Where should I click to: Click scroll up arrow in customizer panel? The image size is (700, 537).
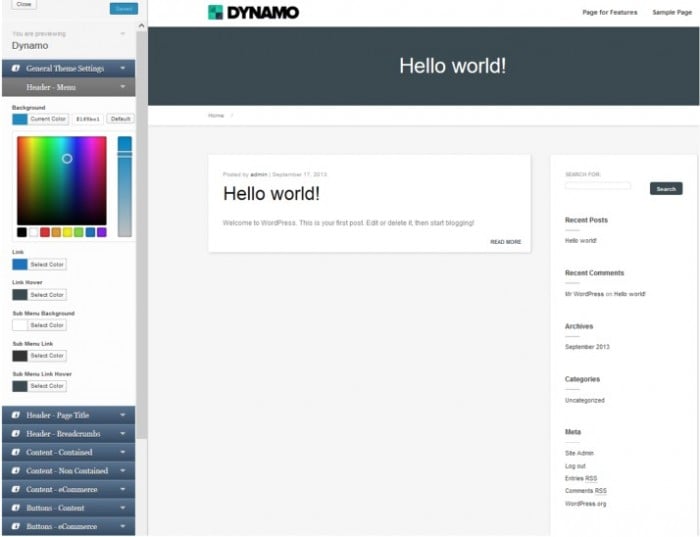tap(142, 26)
